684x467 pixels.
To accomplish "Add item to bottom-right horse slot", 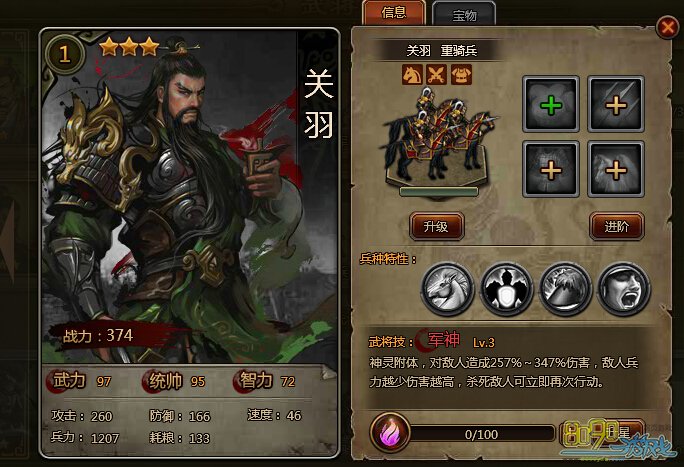I will click(616, 169).
